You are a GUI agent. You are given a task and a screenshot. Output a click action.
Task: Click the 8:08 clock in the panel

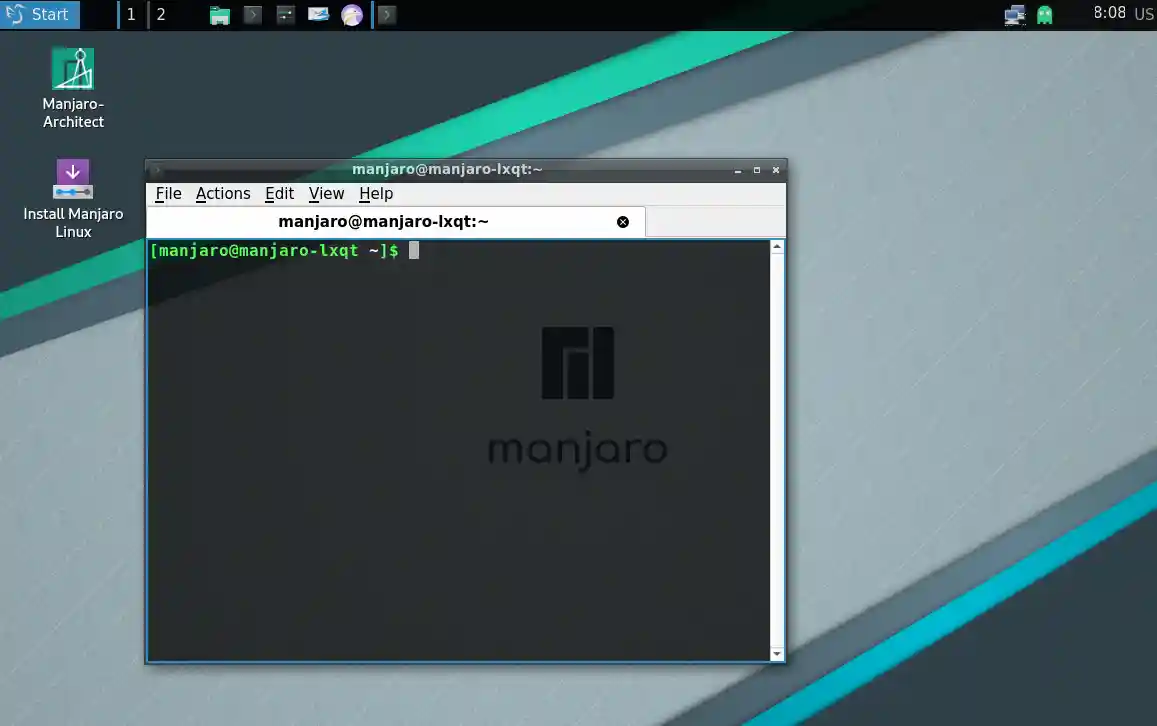tap(1109, 13)
